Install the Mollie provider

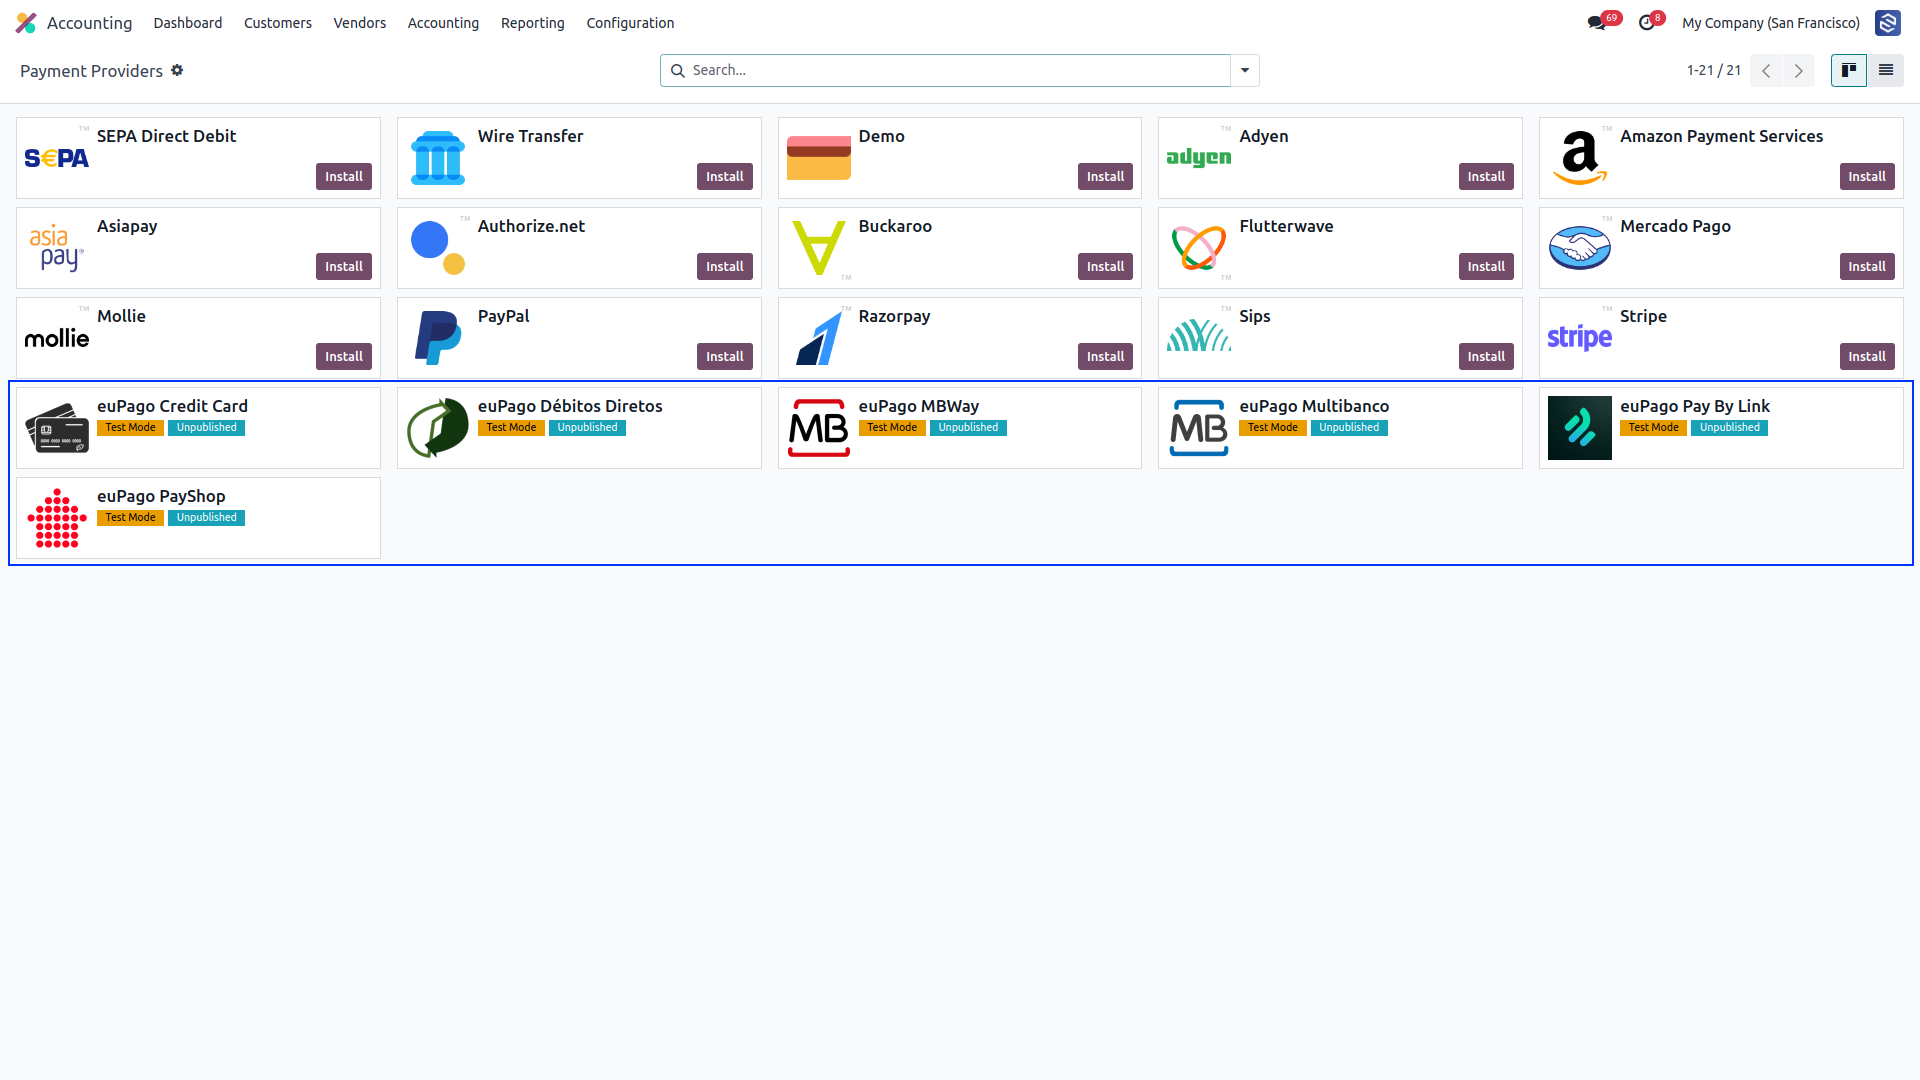click(x=344, y=357)
